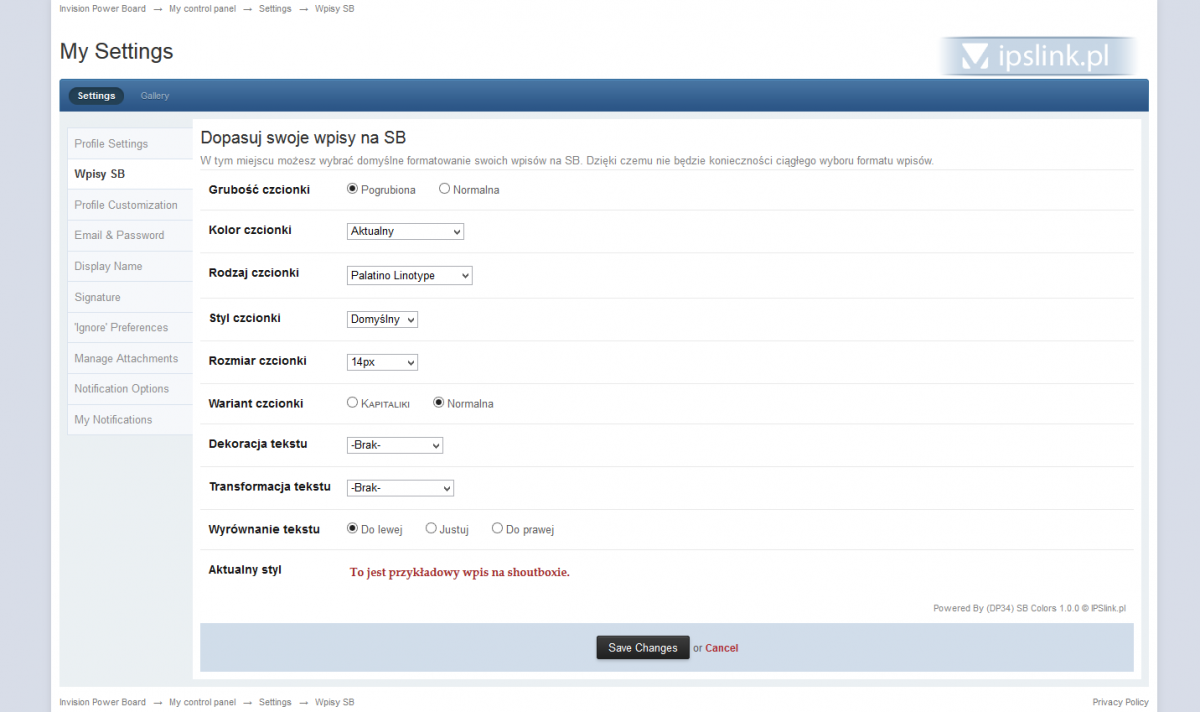Viewport: 1200px width, 712px height.
Task: Expand the Dekoracja tekstu dropdown
Action: click(394, 445)
